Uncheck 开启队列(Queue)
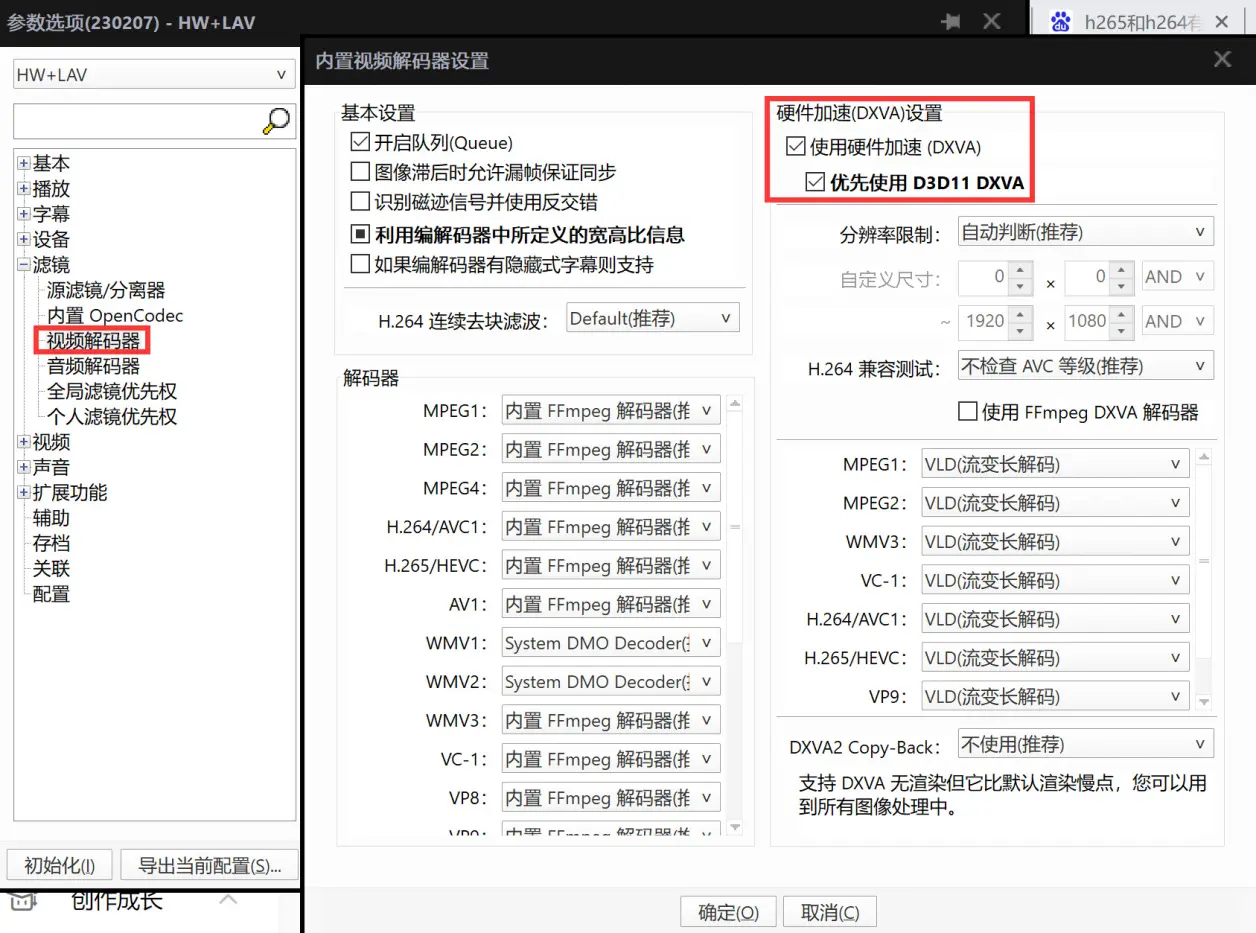The height and width of the screenshot is (933, 1256). [x=360, y=142]
